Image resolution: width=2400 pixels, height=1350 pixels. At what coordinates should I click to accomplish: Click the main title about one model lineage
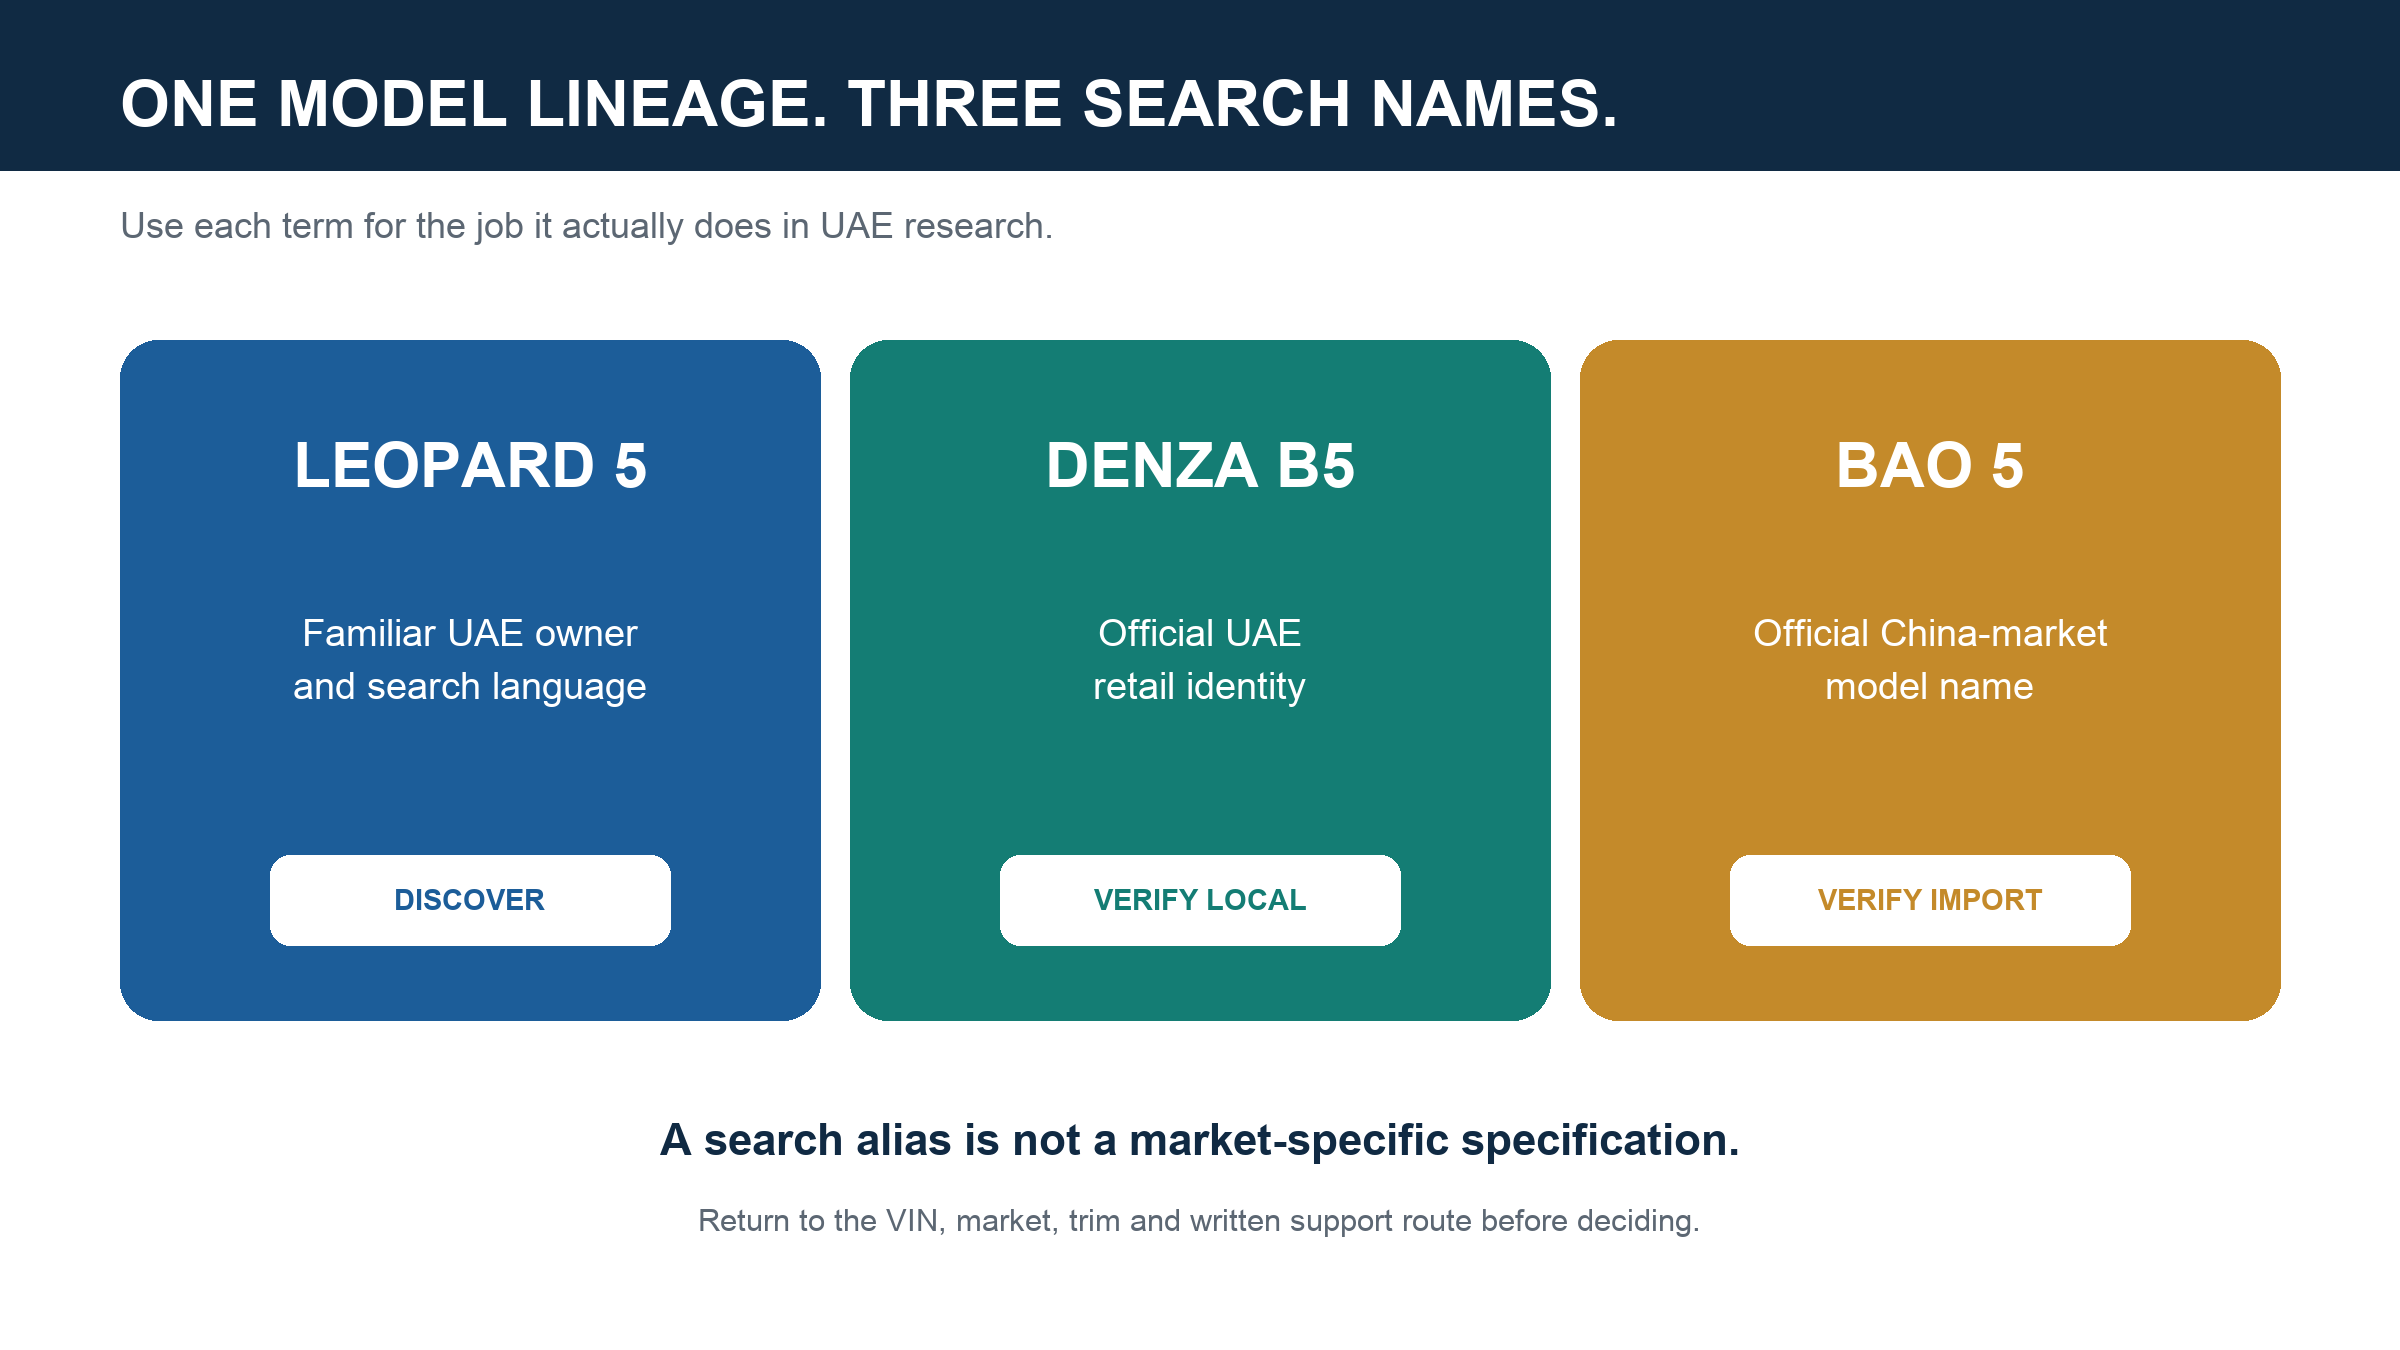click(x=868, y=104)
